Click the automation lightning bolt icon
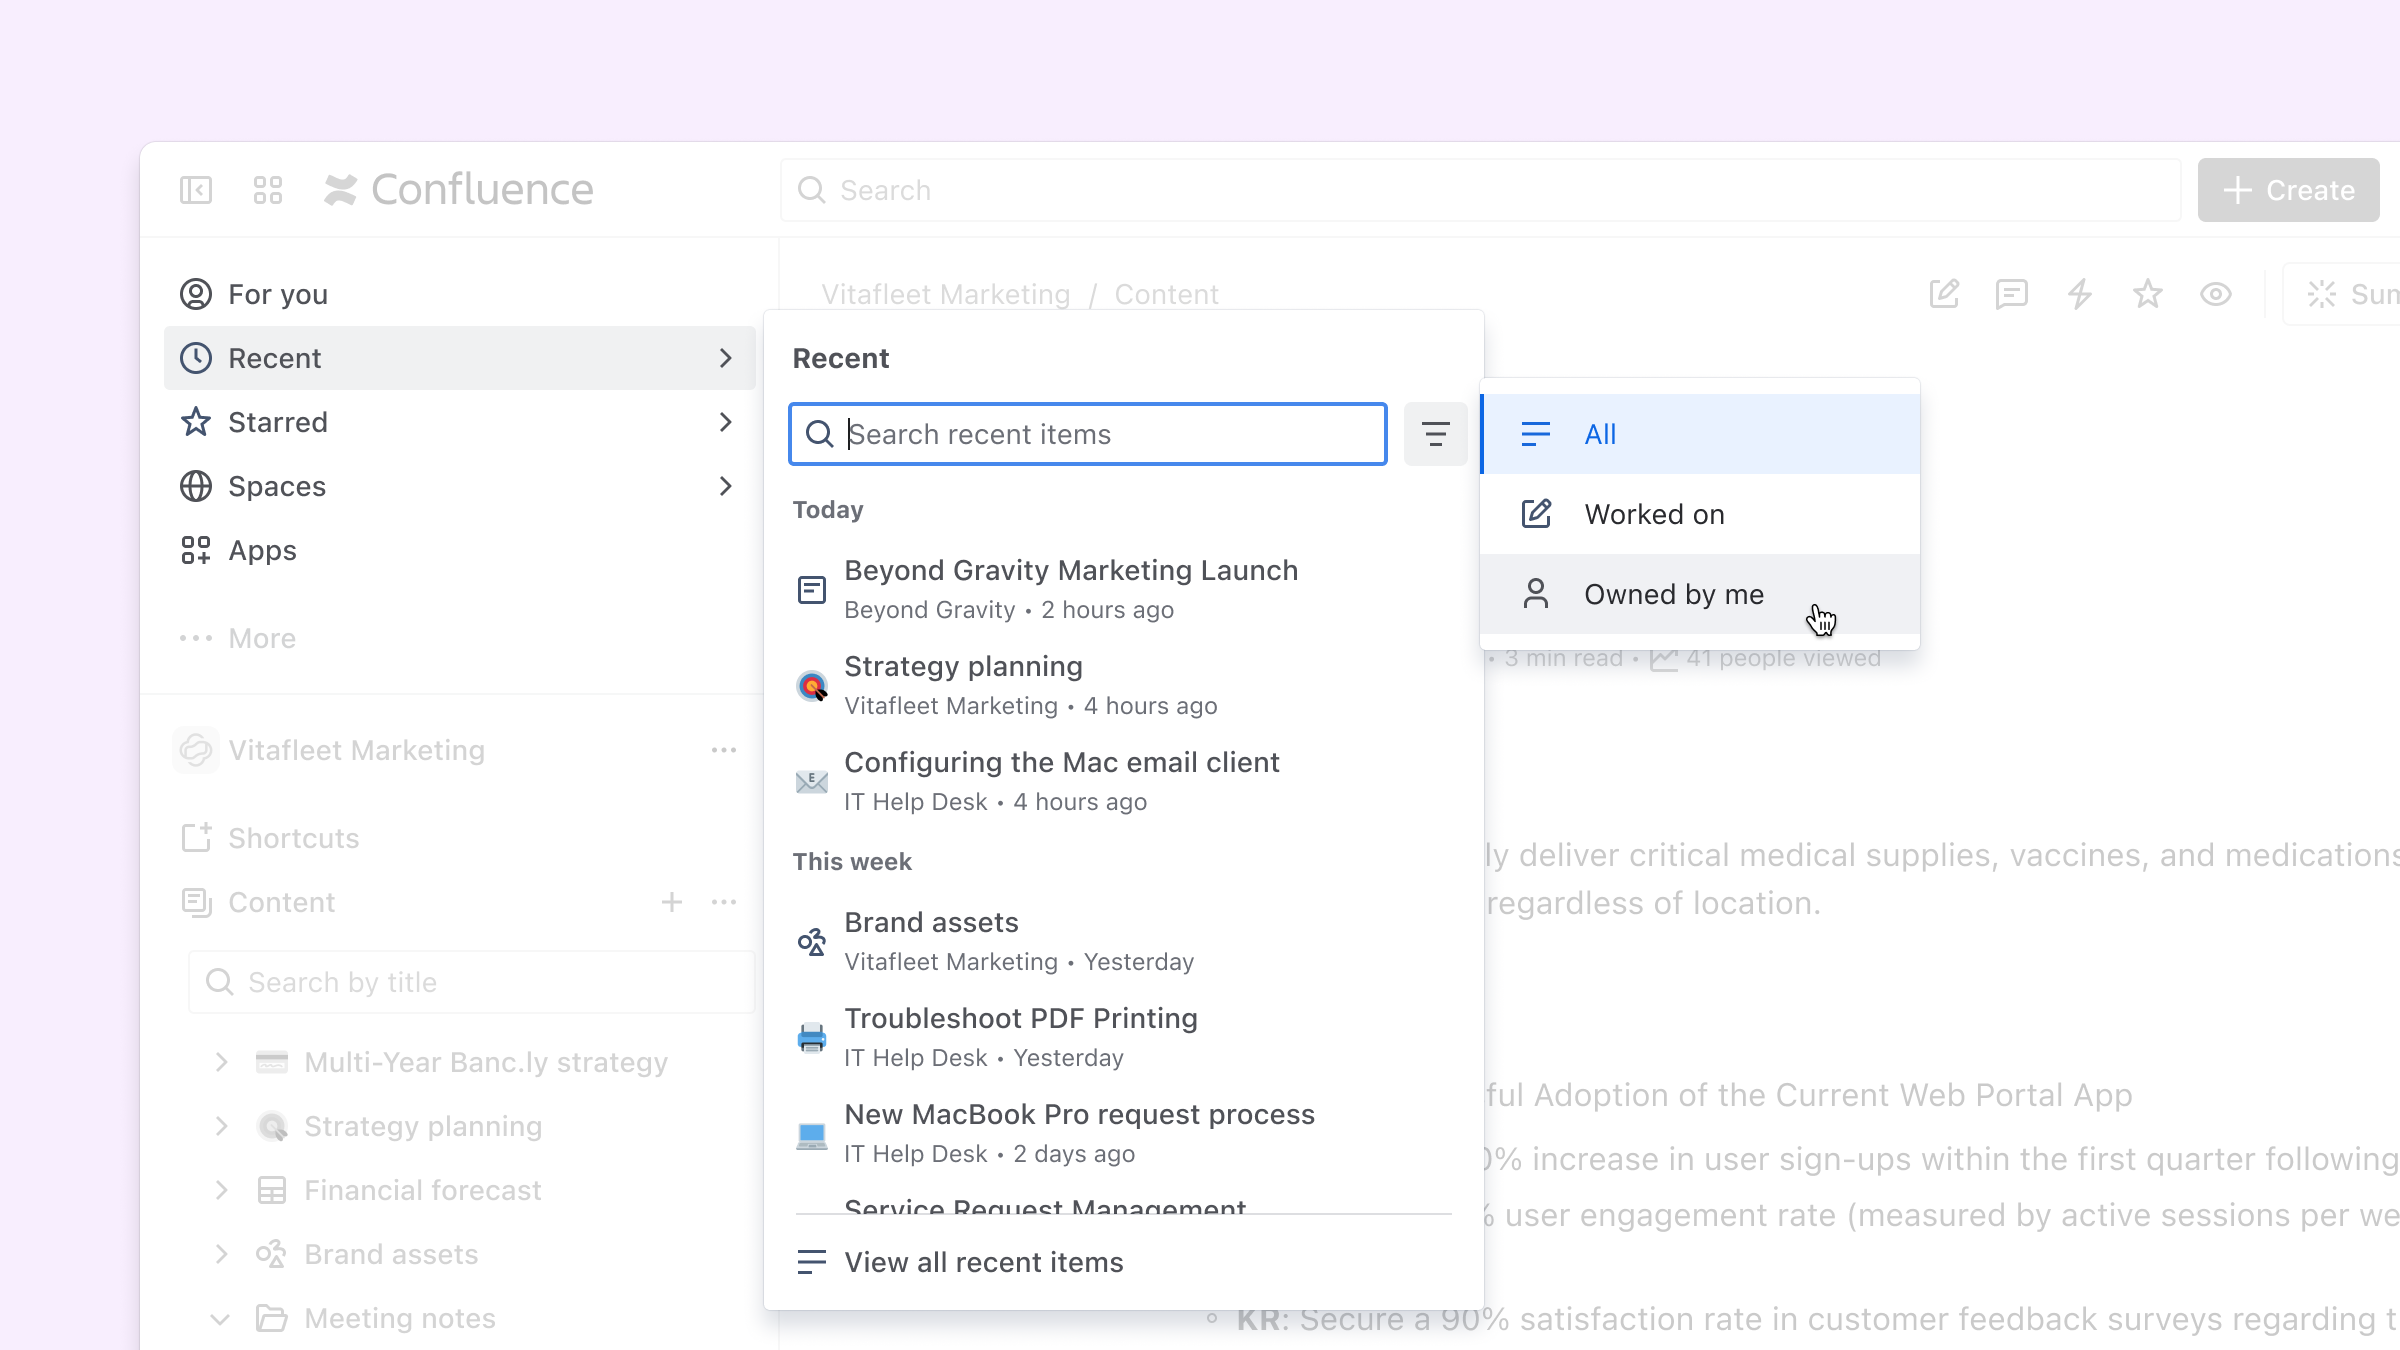This screenshot has height=1350, width=2400. 2080,294
